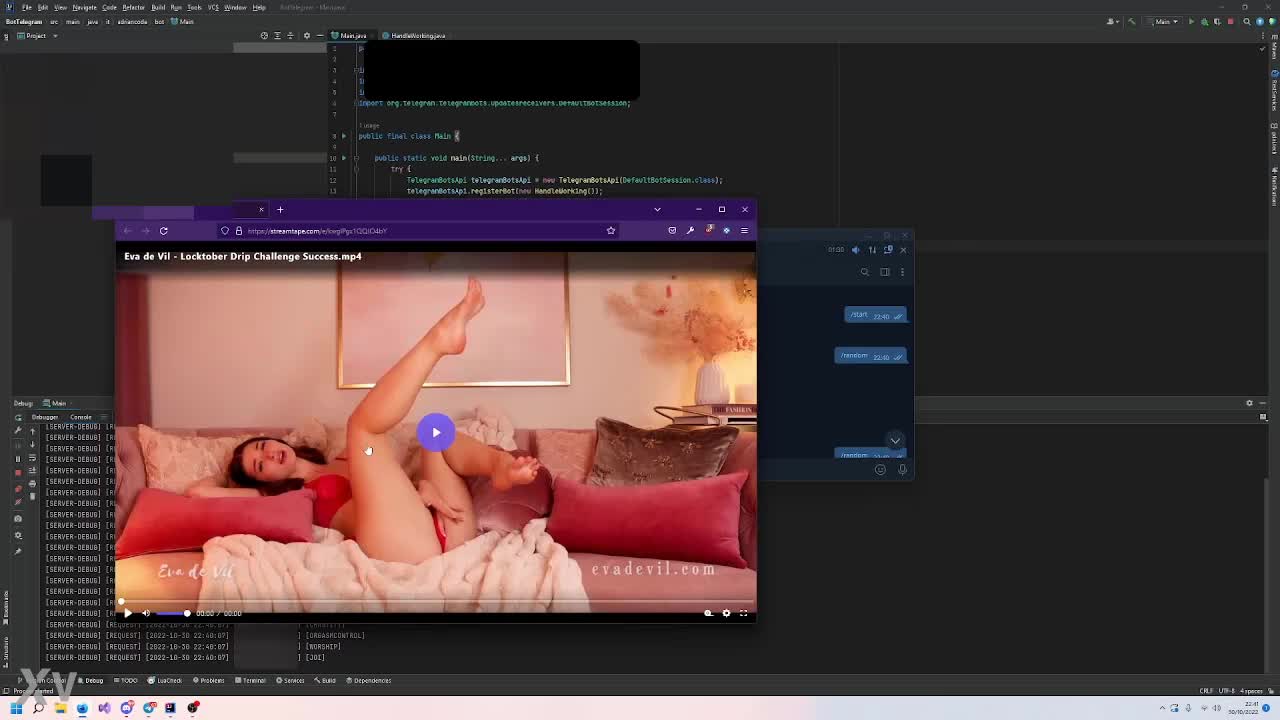Open the browser list-all-tabs chevron
The width and height of the screenshot is (1280, 720).
[x=657, y=209]
